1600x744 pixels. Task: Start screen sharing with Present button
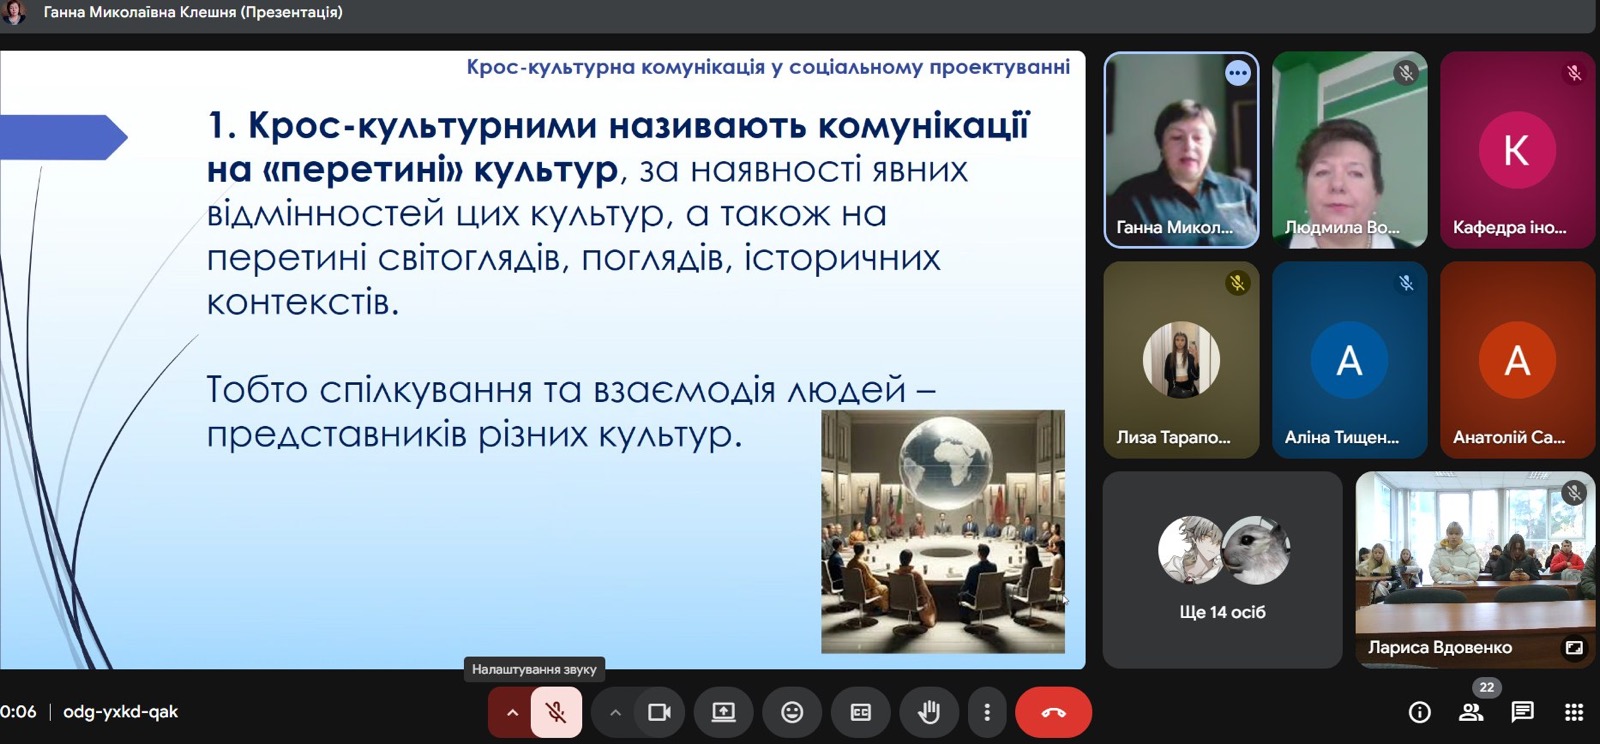click(x=723, y=712)
